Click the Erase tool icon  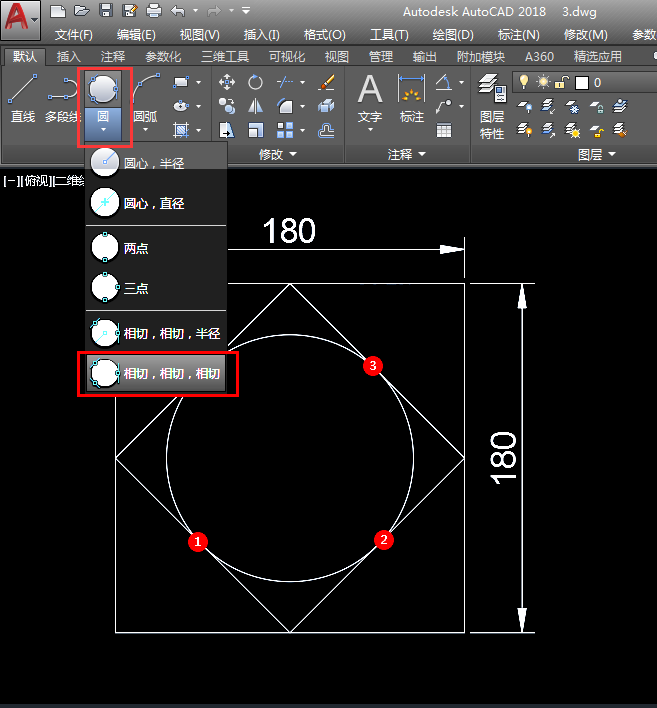[326, 82]
